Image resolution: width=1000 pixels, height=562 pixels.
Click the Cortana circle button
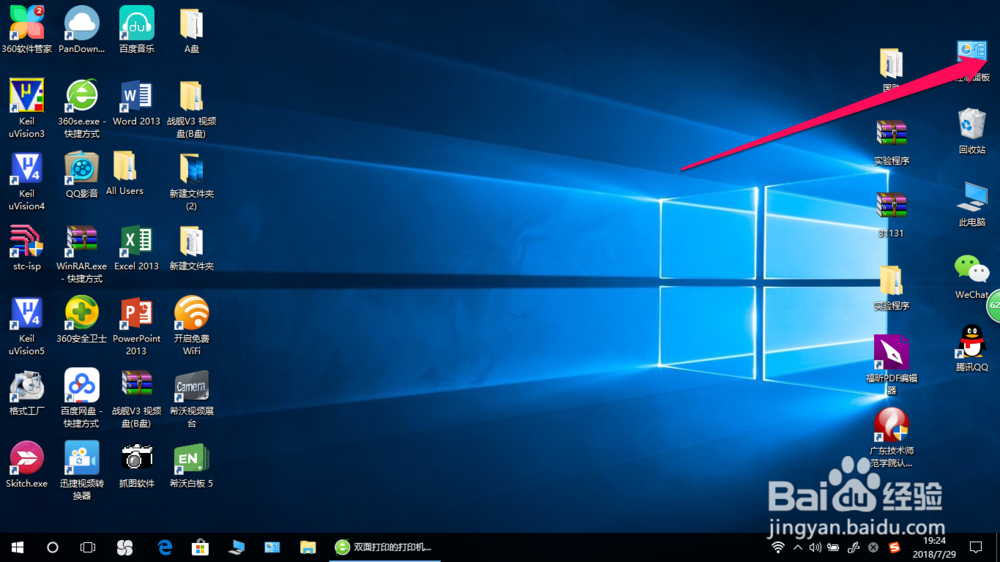(52, 547)
